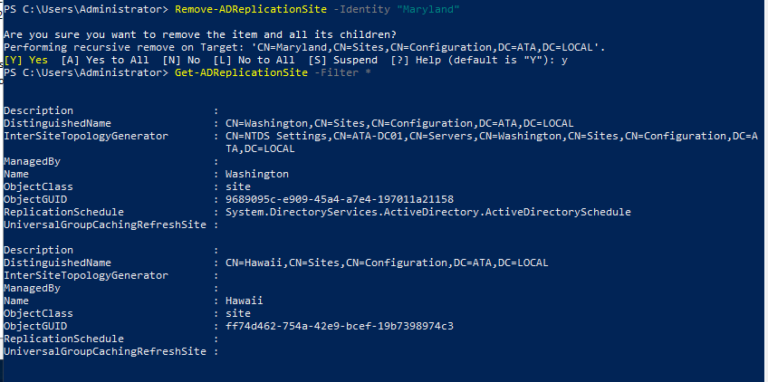Click the -Identity parameter text
Viewport: 768px width, 382px height.
click(364, 9)
